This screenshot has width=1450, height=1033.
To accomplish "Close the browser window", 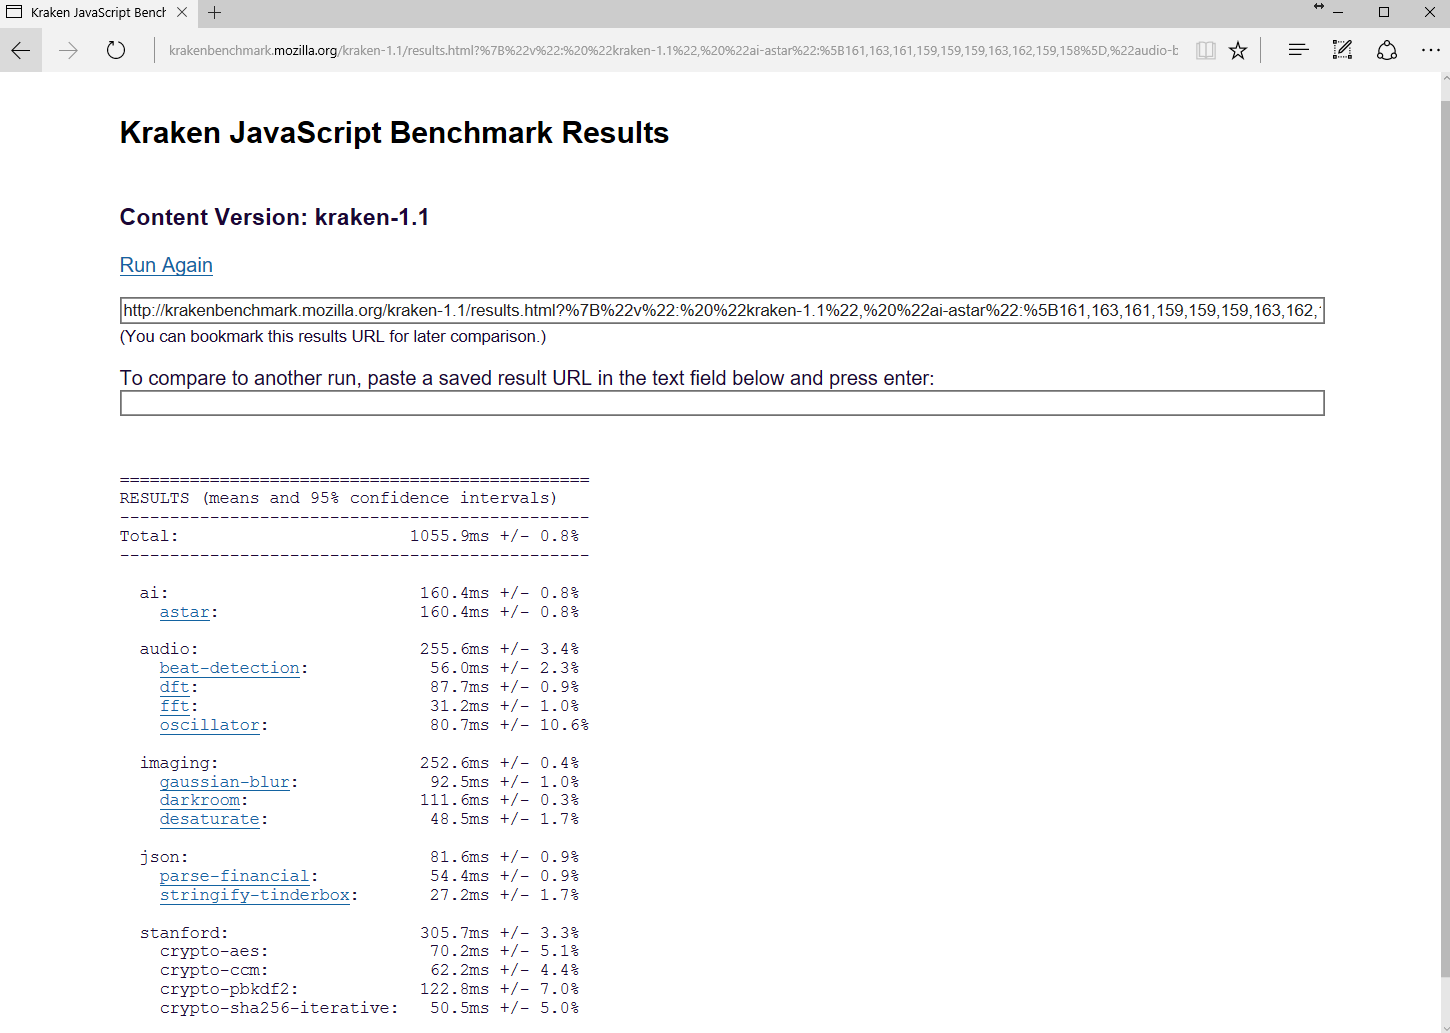I will pos(1430,13).
